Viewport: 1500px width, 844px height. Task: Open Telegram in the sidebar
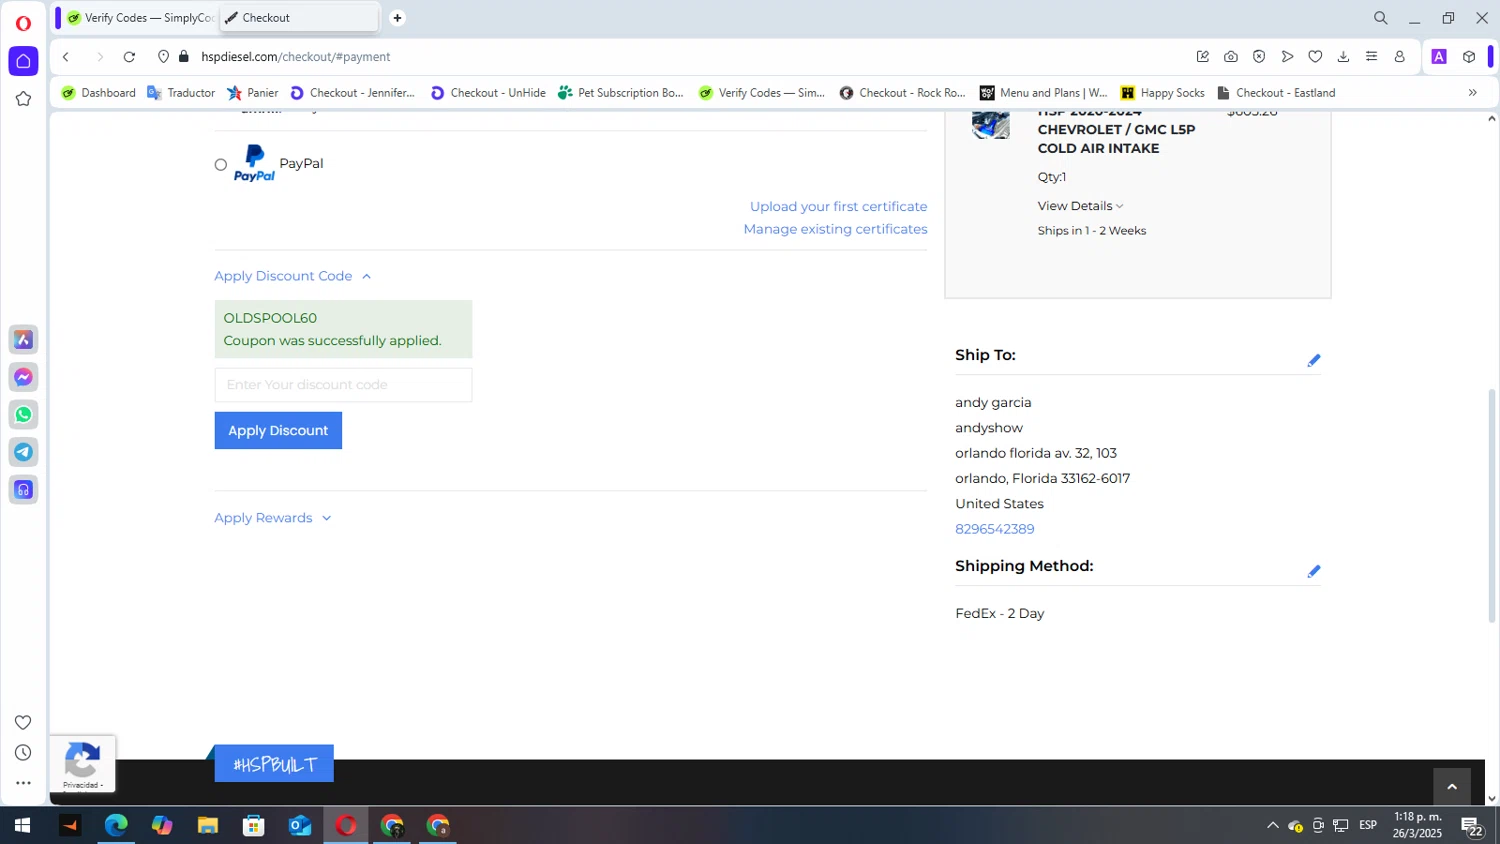pos(23,452)
